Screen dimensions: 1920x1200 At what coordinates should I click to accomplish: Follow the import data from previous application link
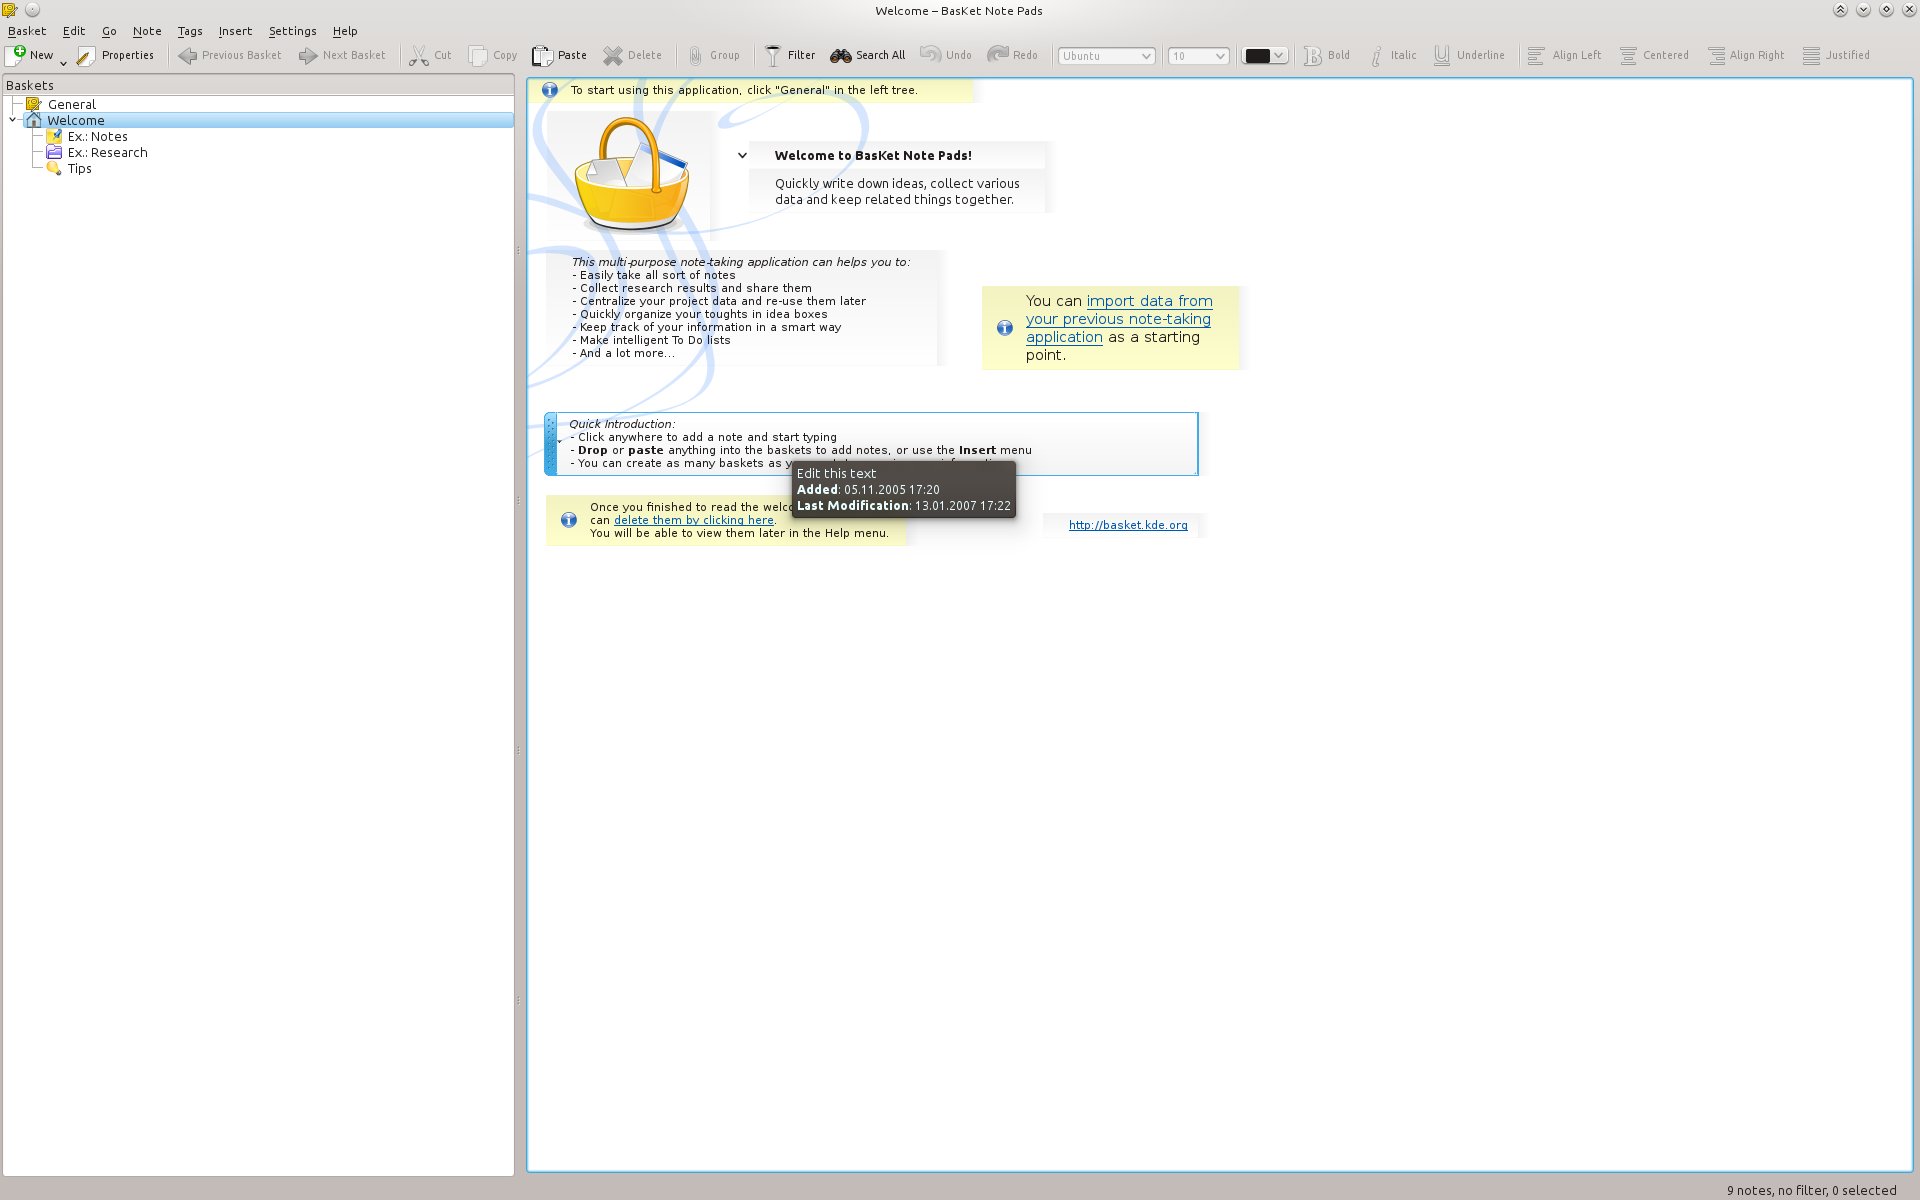[1119, 319]
